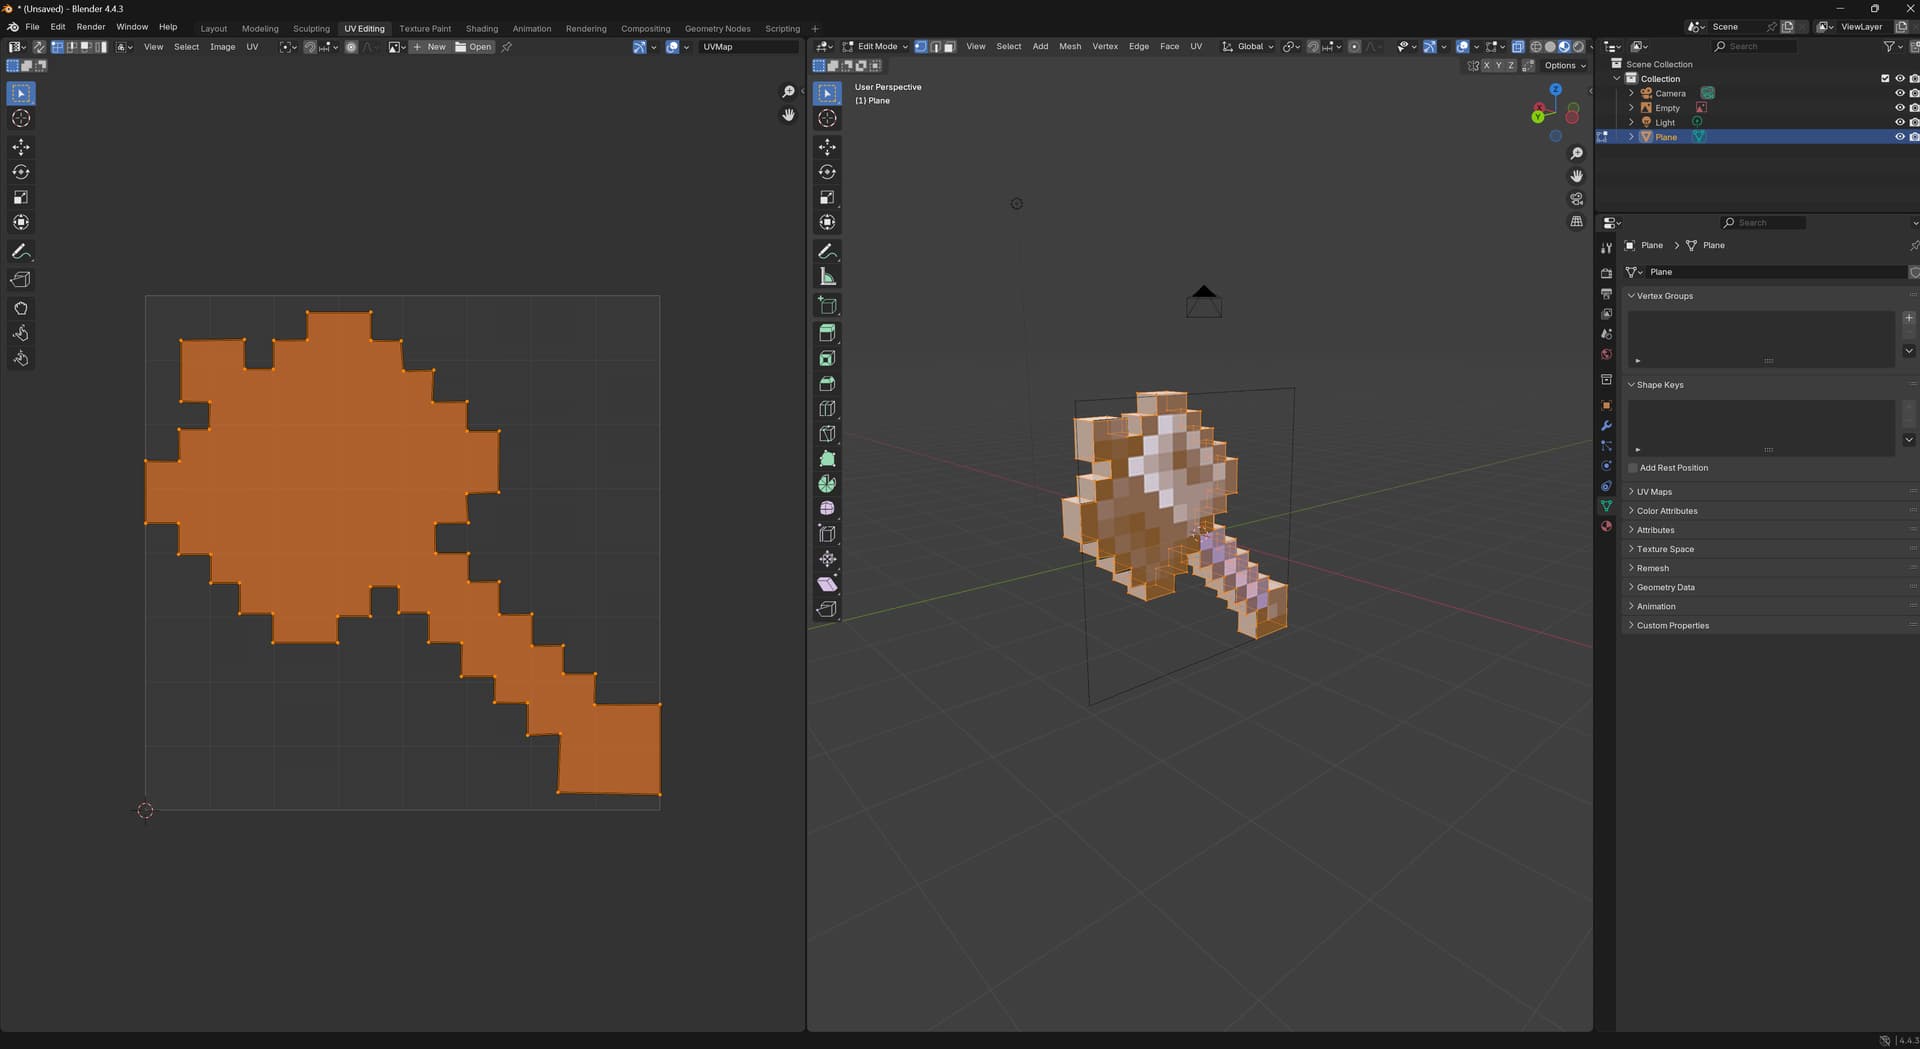1920x1049 pixels.
Task: Hide the Camera object in outliner
Action: pos(1899,94)
